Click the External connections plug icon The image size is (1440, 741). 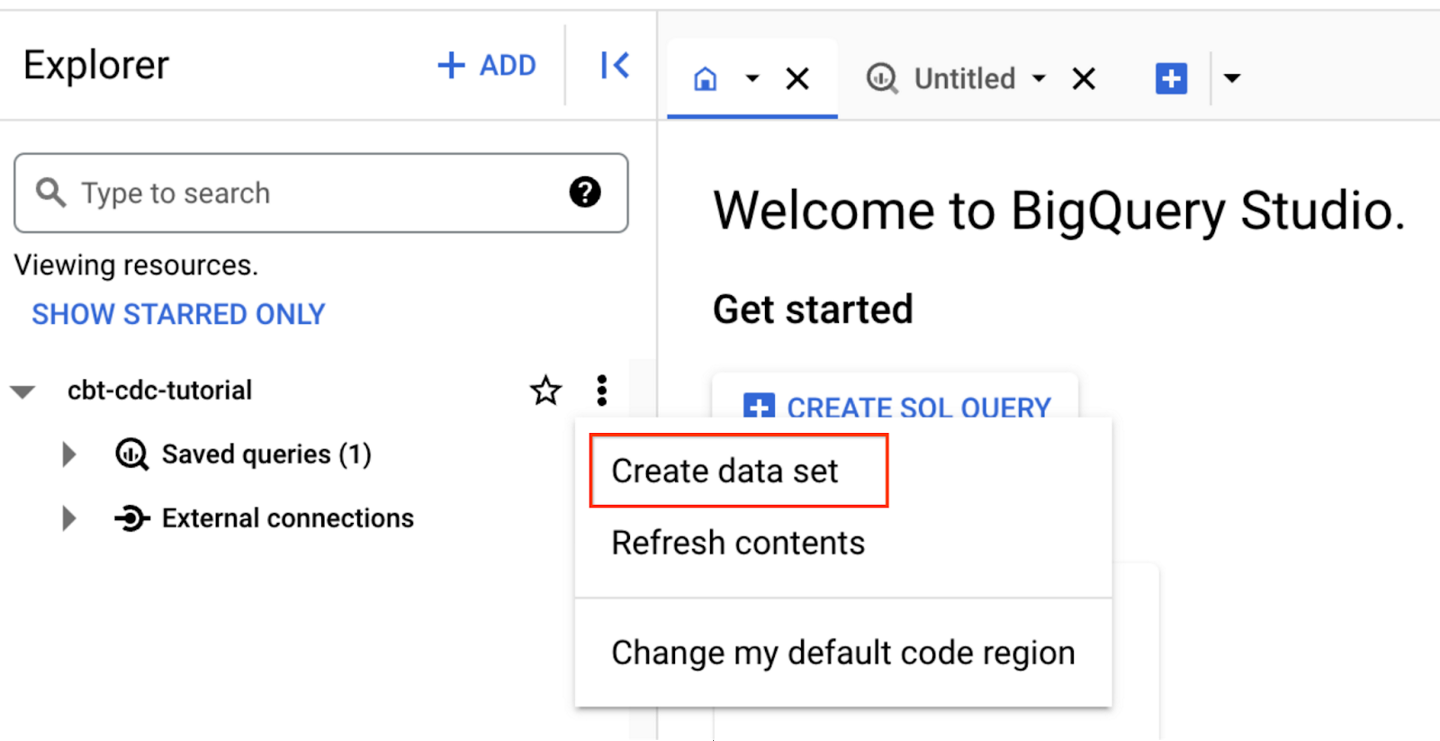[x=131, y=518]
